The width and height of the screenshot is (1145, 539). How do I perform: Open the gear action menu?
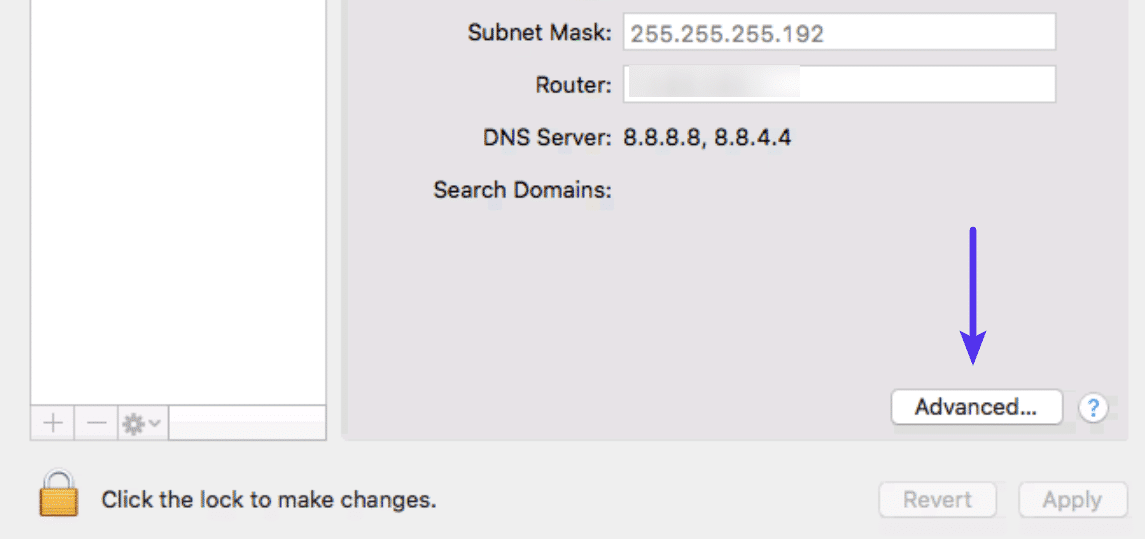[142, 424]
